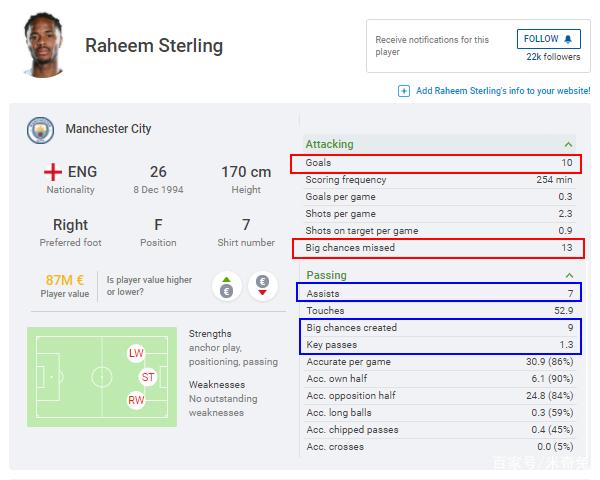Open Add Raheem Sterling's info to your website link
This screenshot has width=600, height=480.
pyautogui.click(x=502, y=91)
